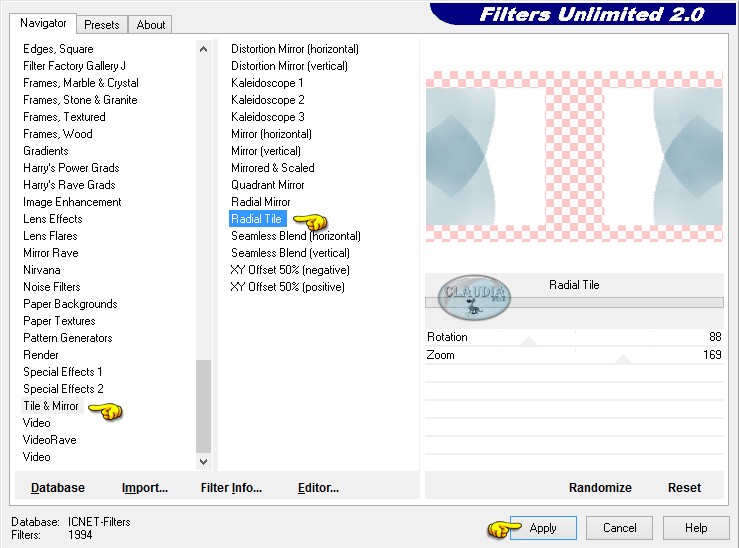
Task: Choose Kaleidoscope 1 filter
Action: (267, 83)
